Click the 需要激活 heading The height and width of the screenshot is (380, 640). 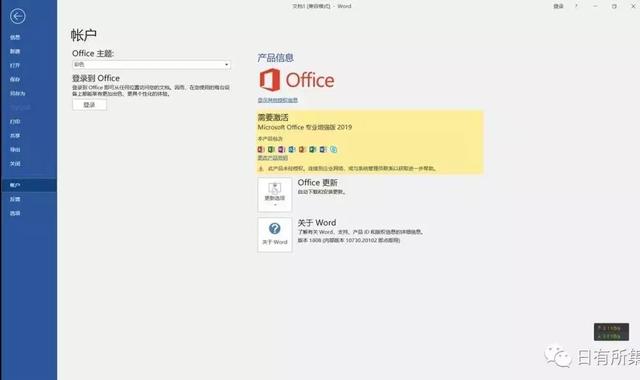pos(273,118)
